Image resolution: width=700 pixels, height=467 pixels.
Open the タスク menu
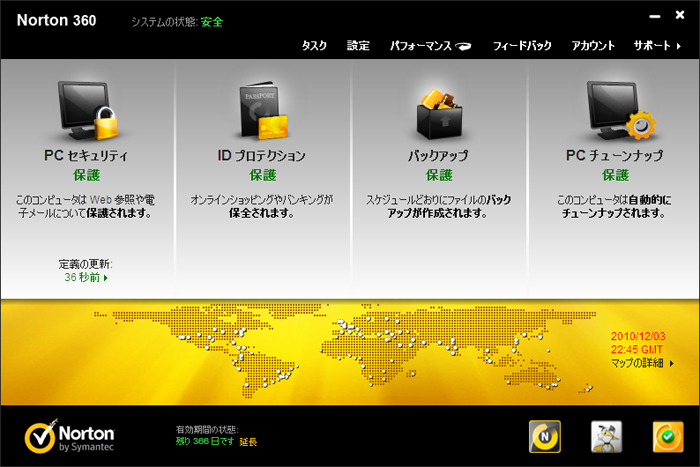click(314, 46)
